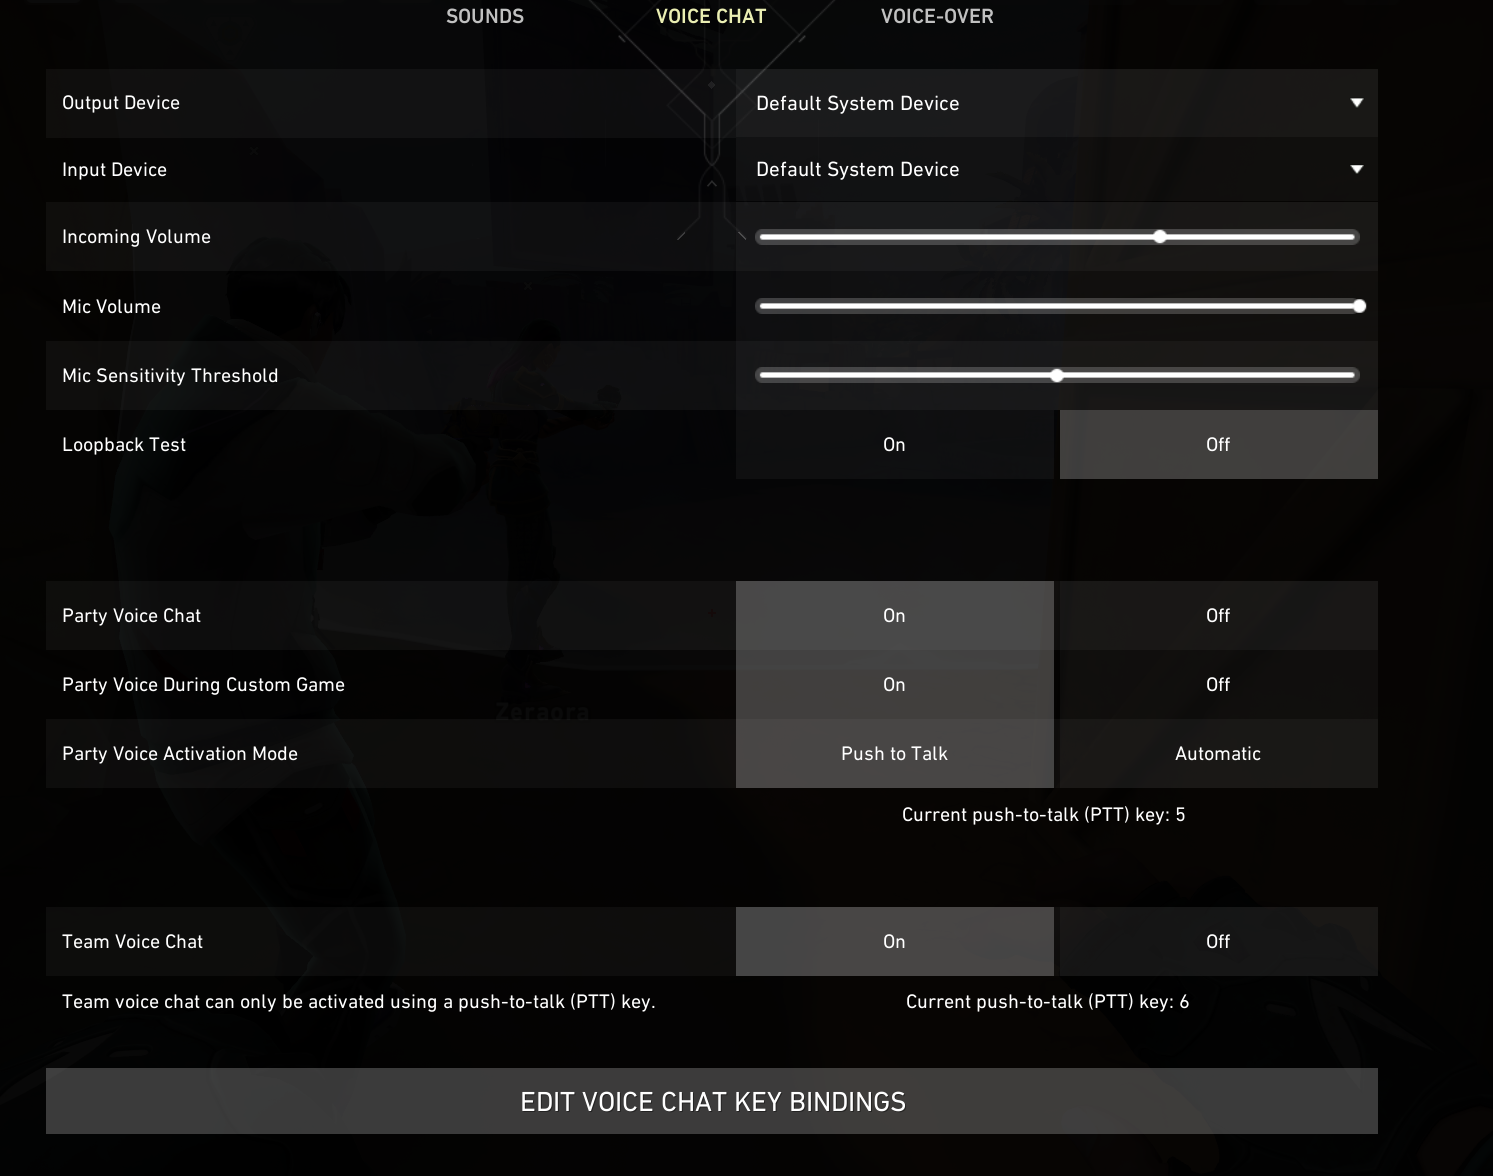The image size is (1493, 1176).
Task: Enable Team Voice Chat
Action: click(x=894, y=942)
